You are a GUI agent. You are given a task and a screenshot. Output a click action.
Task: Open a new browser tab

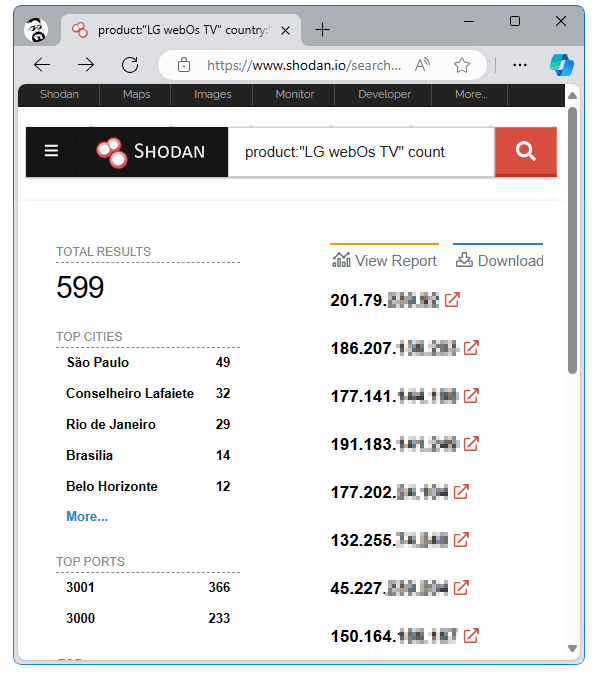click(x=322, y=30)
